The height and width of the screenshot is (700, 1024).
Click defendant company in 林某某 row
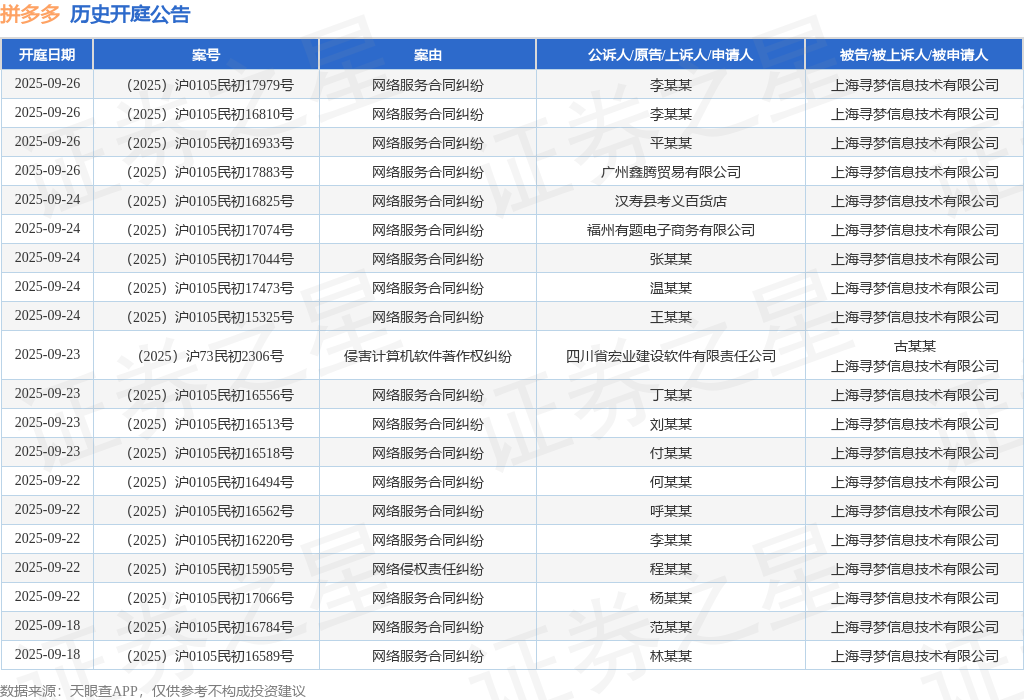pyautogui.click(x=914, y=656)
